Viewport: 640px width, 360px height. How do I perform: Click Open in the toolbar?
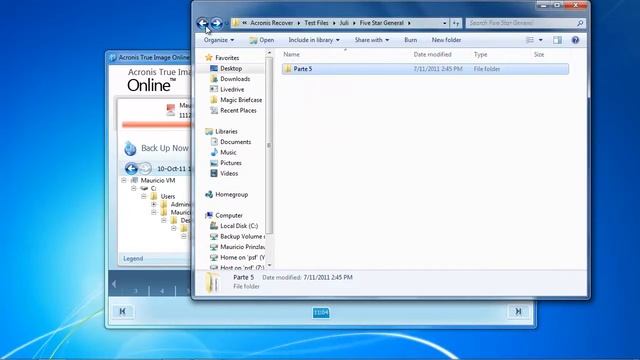point(262,40)
